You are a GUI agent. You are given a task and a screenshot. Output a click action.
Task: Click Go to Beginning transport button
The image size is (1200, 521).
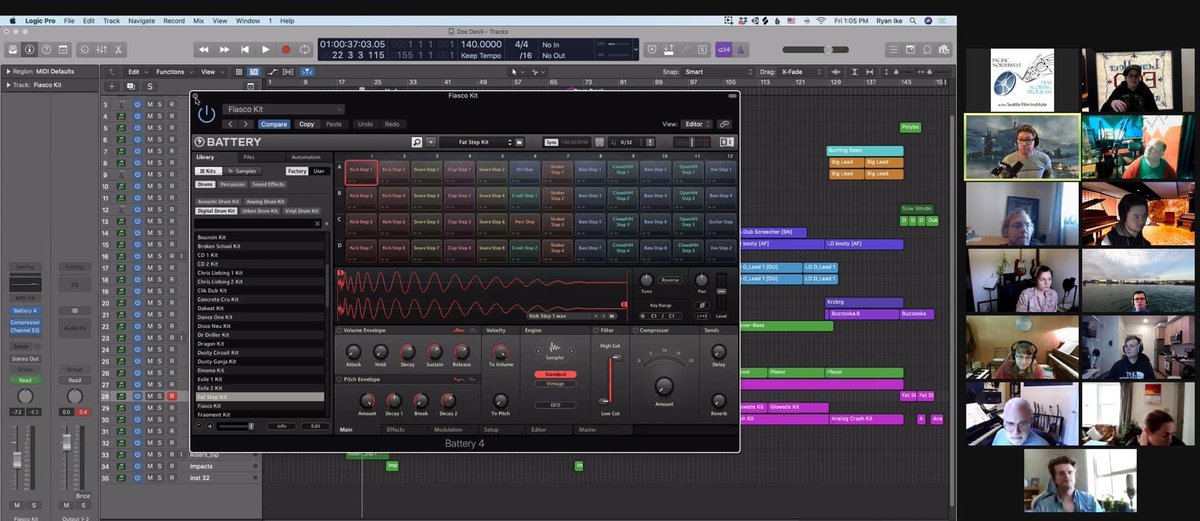[244, 49]
